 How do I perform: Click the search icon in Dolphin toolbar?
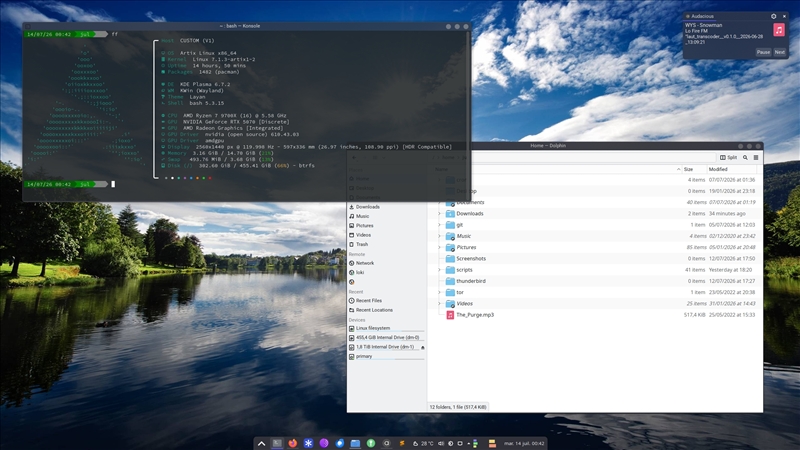745,158
